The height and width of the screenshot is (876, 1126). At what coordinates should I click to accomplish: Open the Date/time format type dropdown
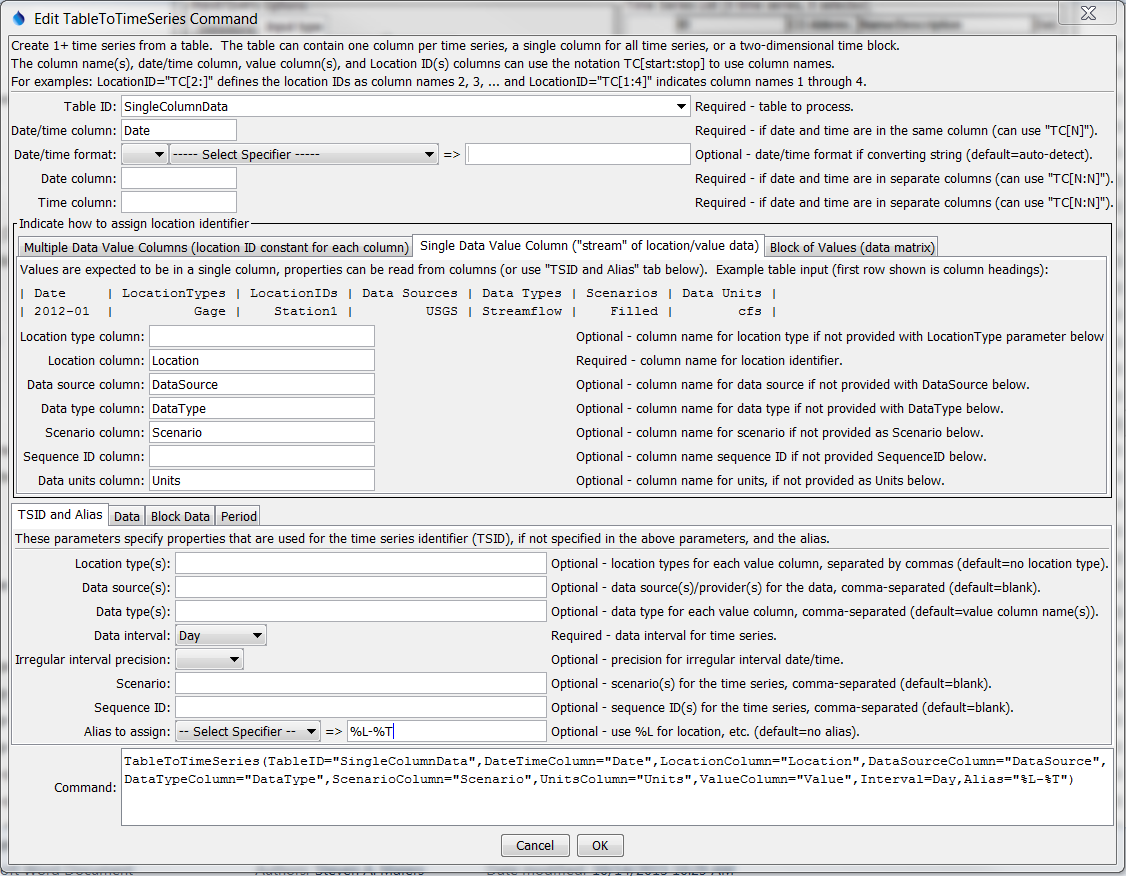pyautogui.click(x=145, y=154)
